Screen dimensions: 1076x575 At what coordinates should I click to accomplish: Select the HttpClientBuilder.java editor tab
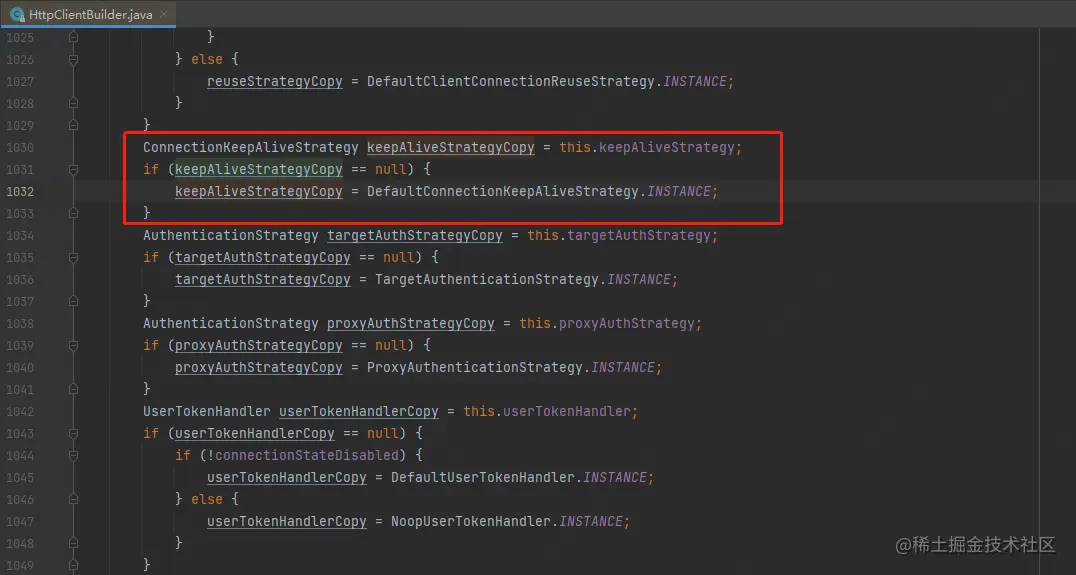click(x=89, y=14)
